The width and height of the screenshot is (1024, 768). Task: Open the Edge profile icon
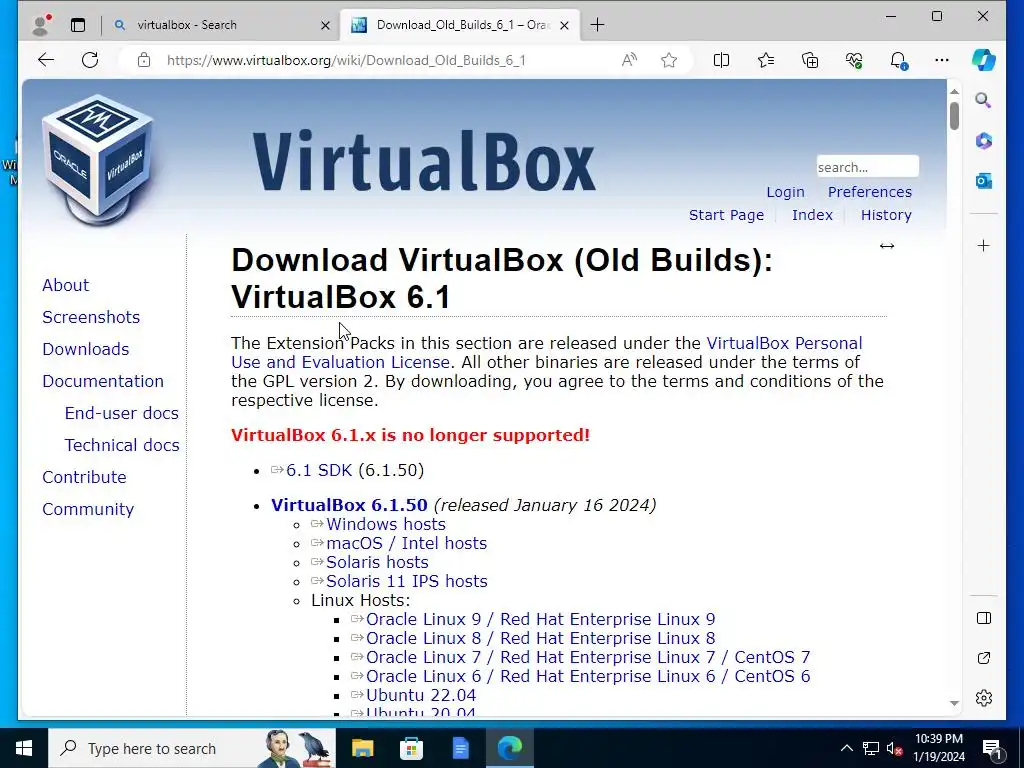tap(41, 25)
